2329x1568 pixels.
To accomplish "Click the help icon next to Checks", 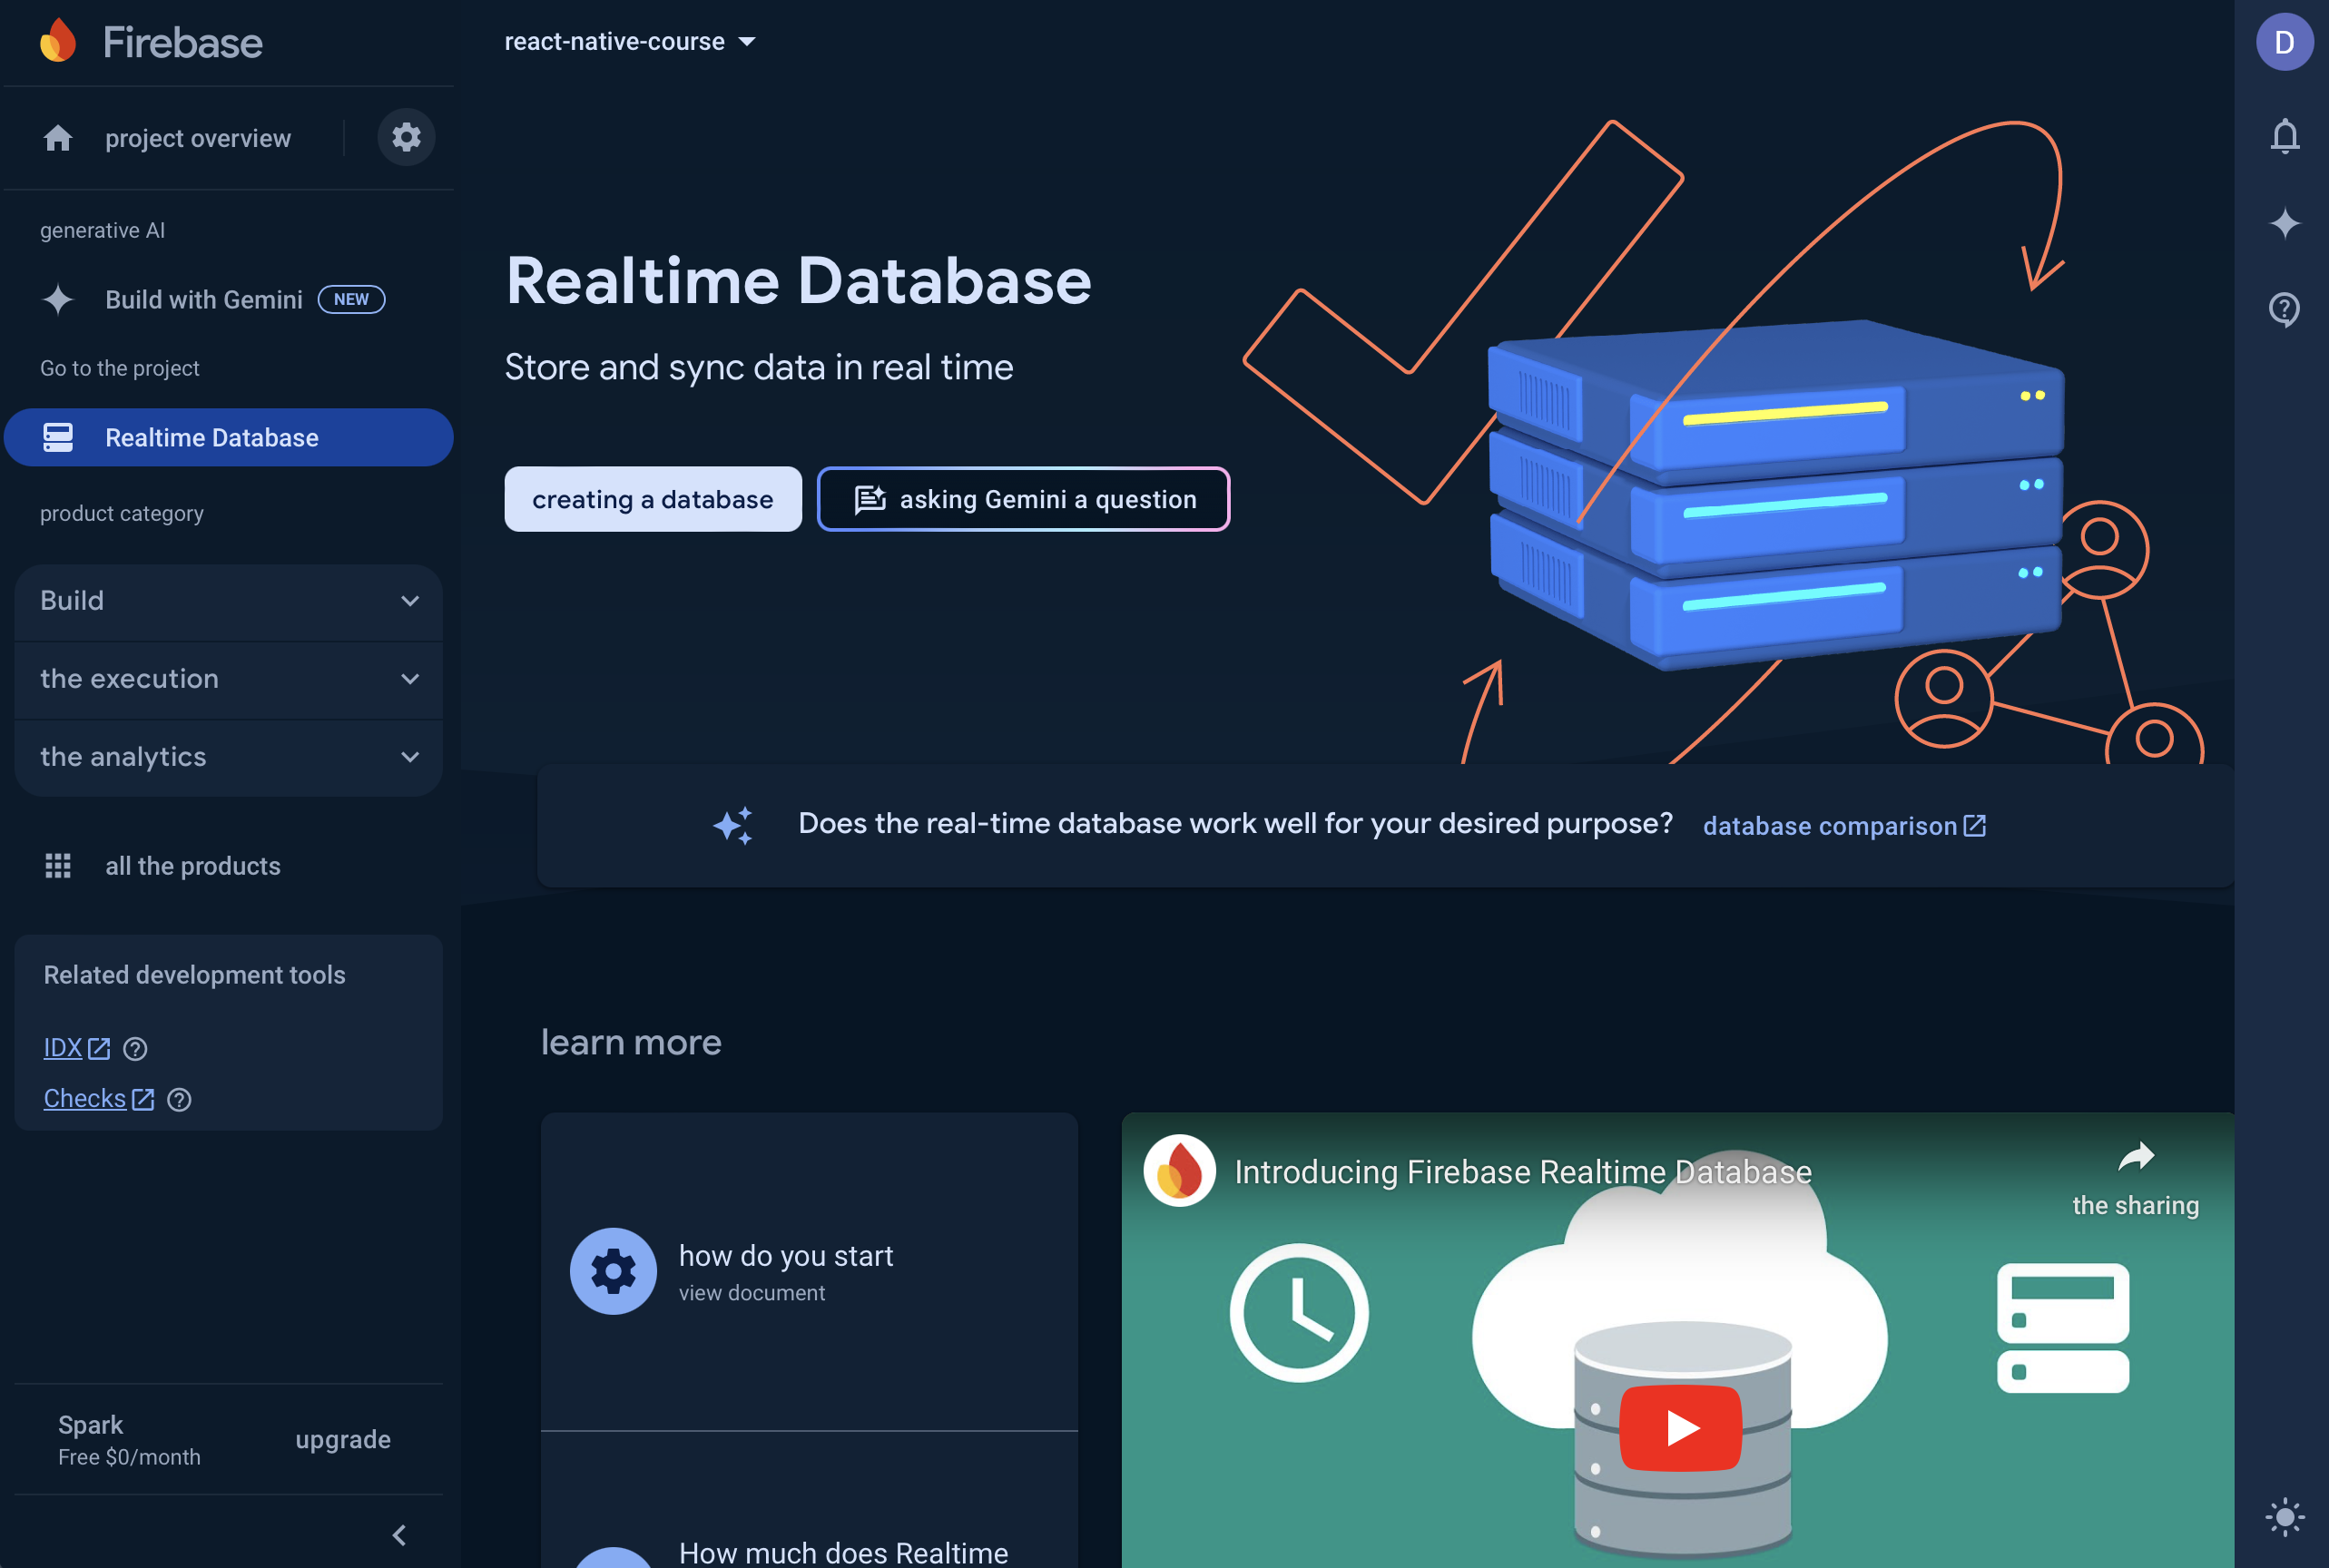I will coord(179,1100).
